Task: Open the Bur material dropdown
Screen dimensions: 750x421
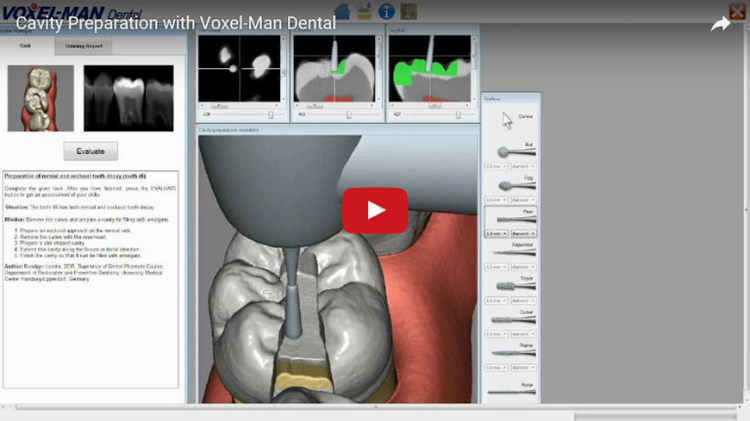Action: tap(523, 166)
